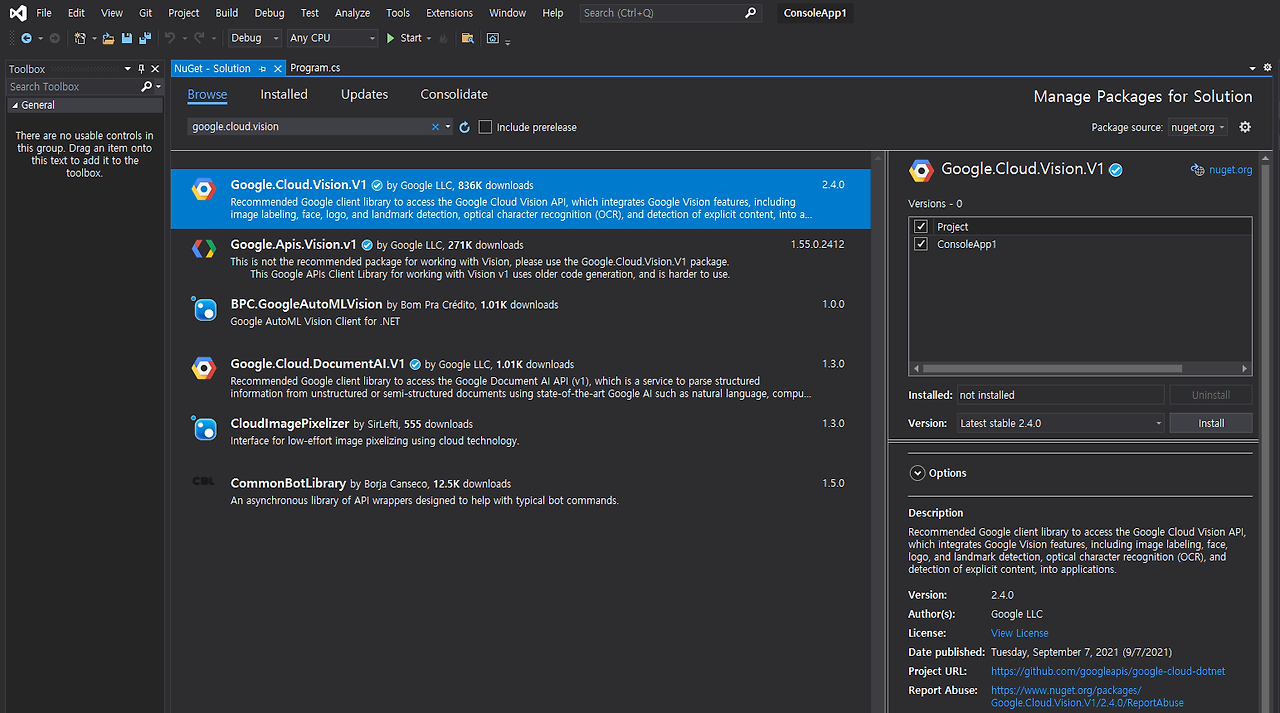The image size is (1280, 713).
Task: Click the Navigate Forward arrow icon
Action: click(x=54, y=38)
